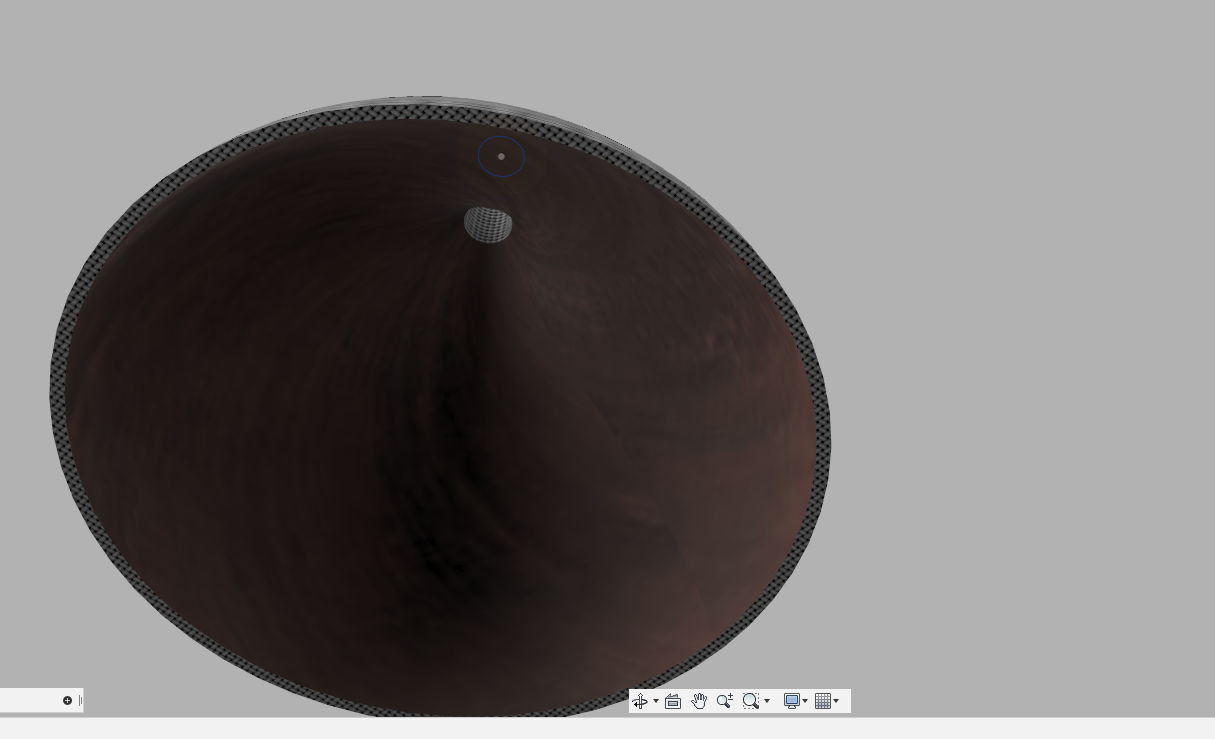Click the Look At icon
Viewport: 1215px width, 739px height.
point(673,701)
